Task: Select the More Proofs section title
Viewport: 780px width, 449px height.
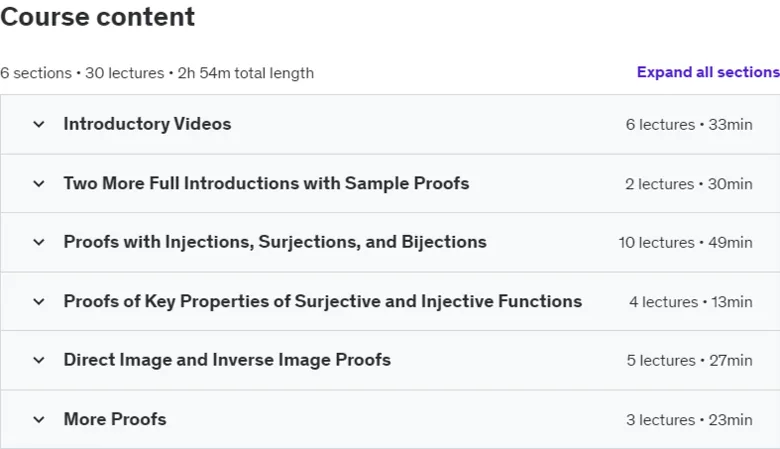Action: click(115, 419)
